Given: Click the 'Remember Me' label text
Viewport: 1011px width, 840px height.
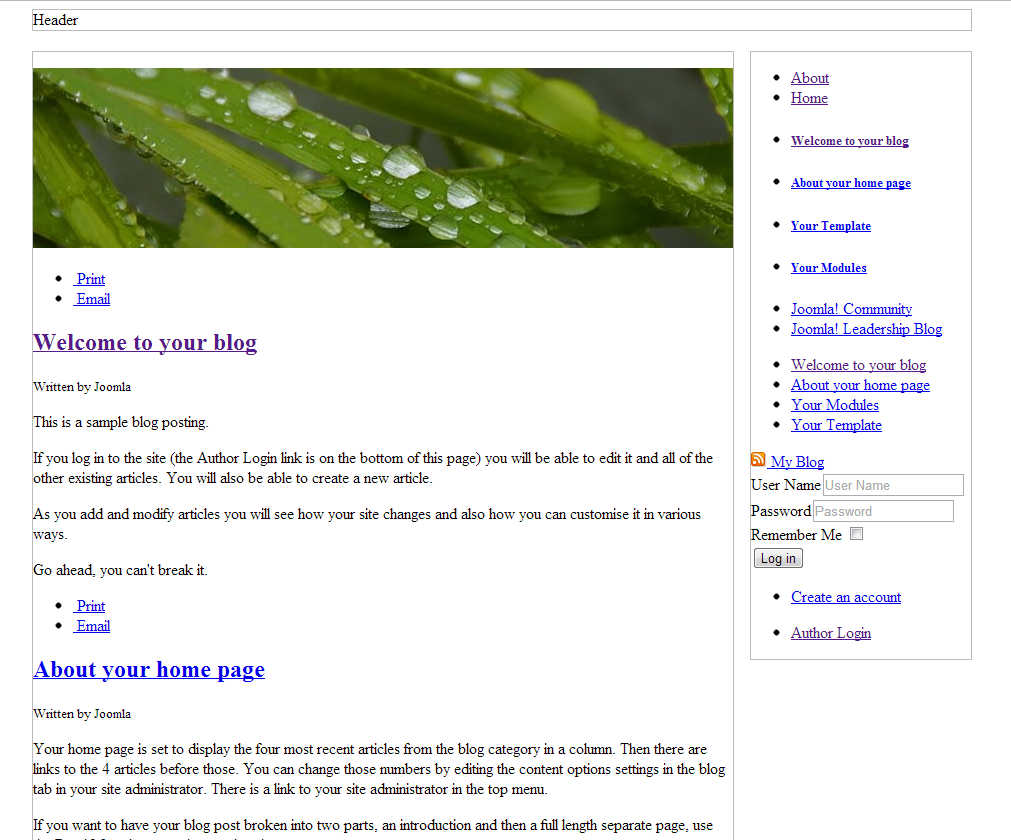Looking at the screenshot, I should 796,535.
